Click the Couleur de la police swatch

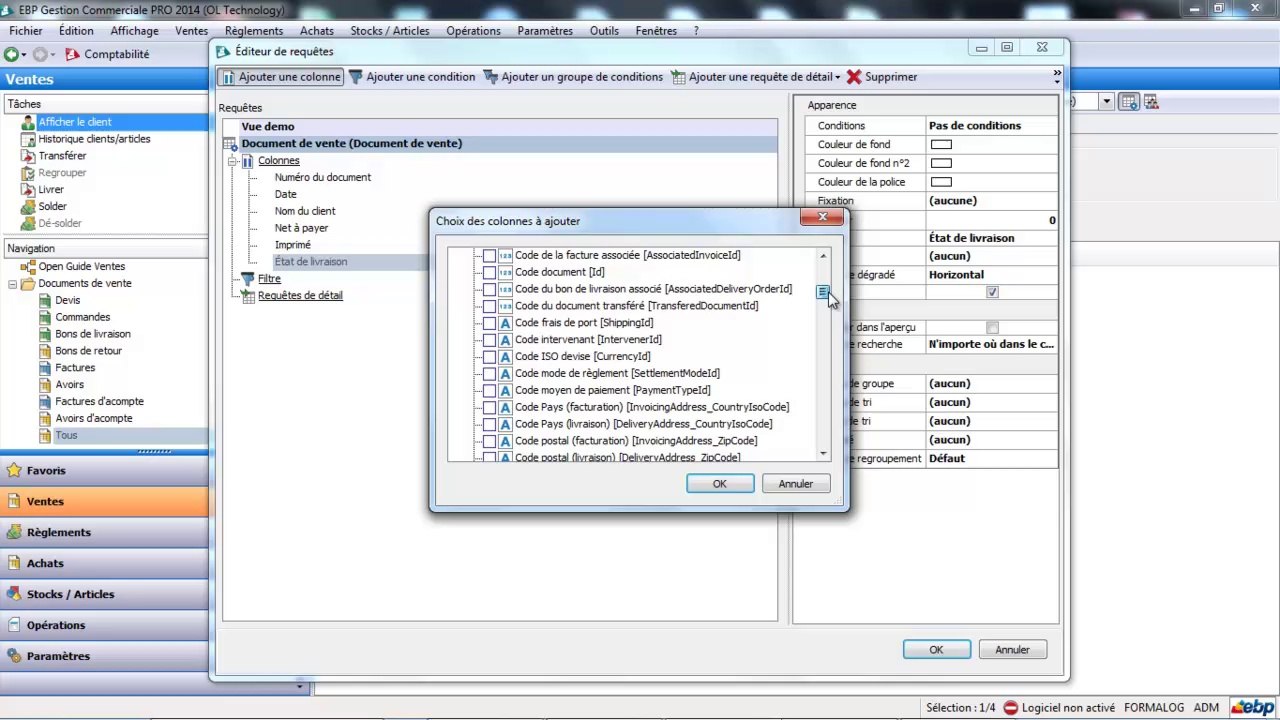click(941, 182)
